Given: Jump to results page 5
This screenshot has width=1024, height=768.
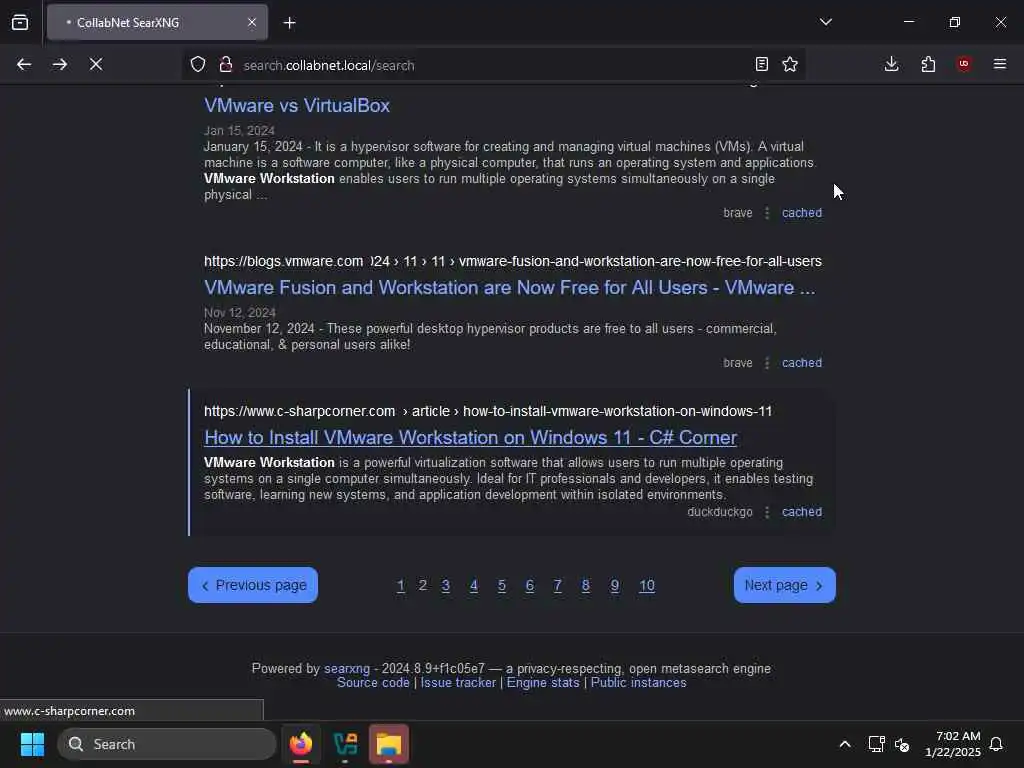Looking at the screenshot, I should (502, 585).
